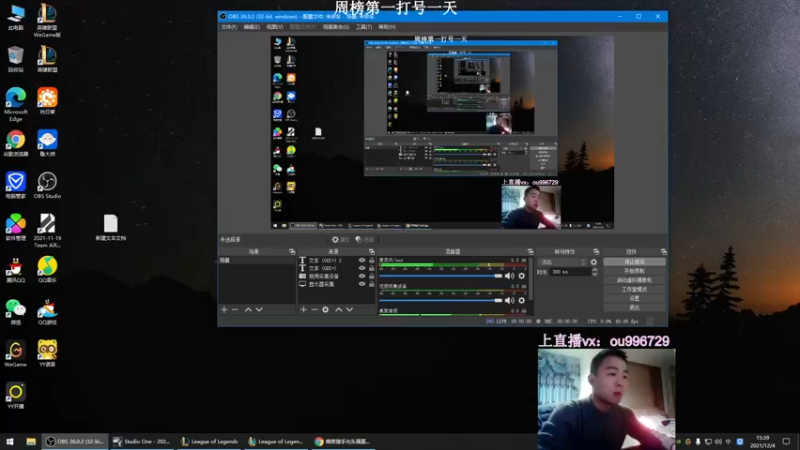The height and width of the screenshot is (450, 800).
Task: Pop out the Sources dock panel
Action: (371, 252)
